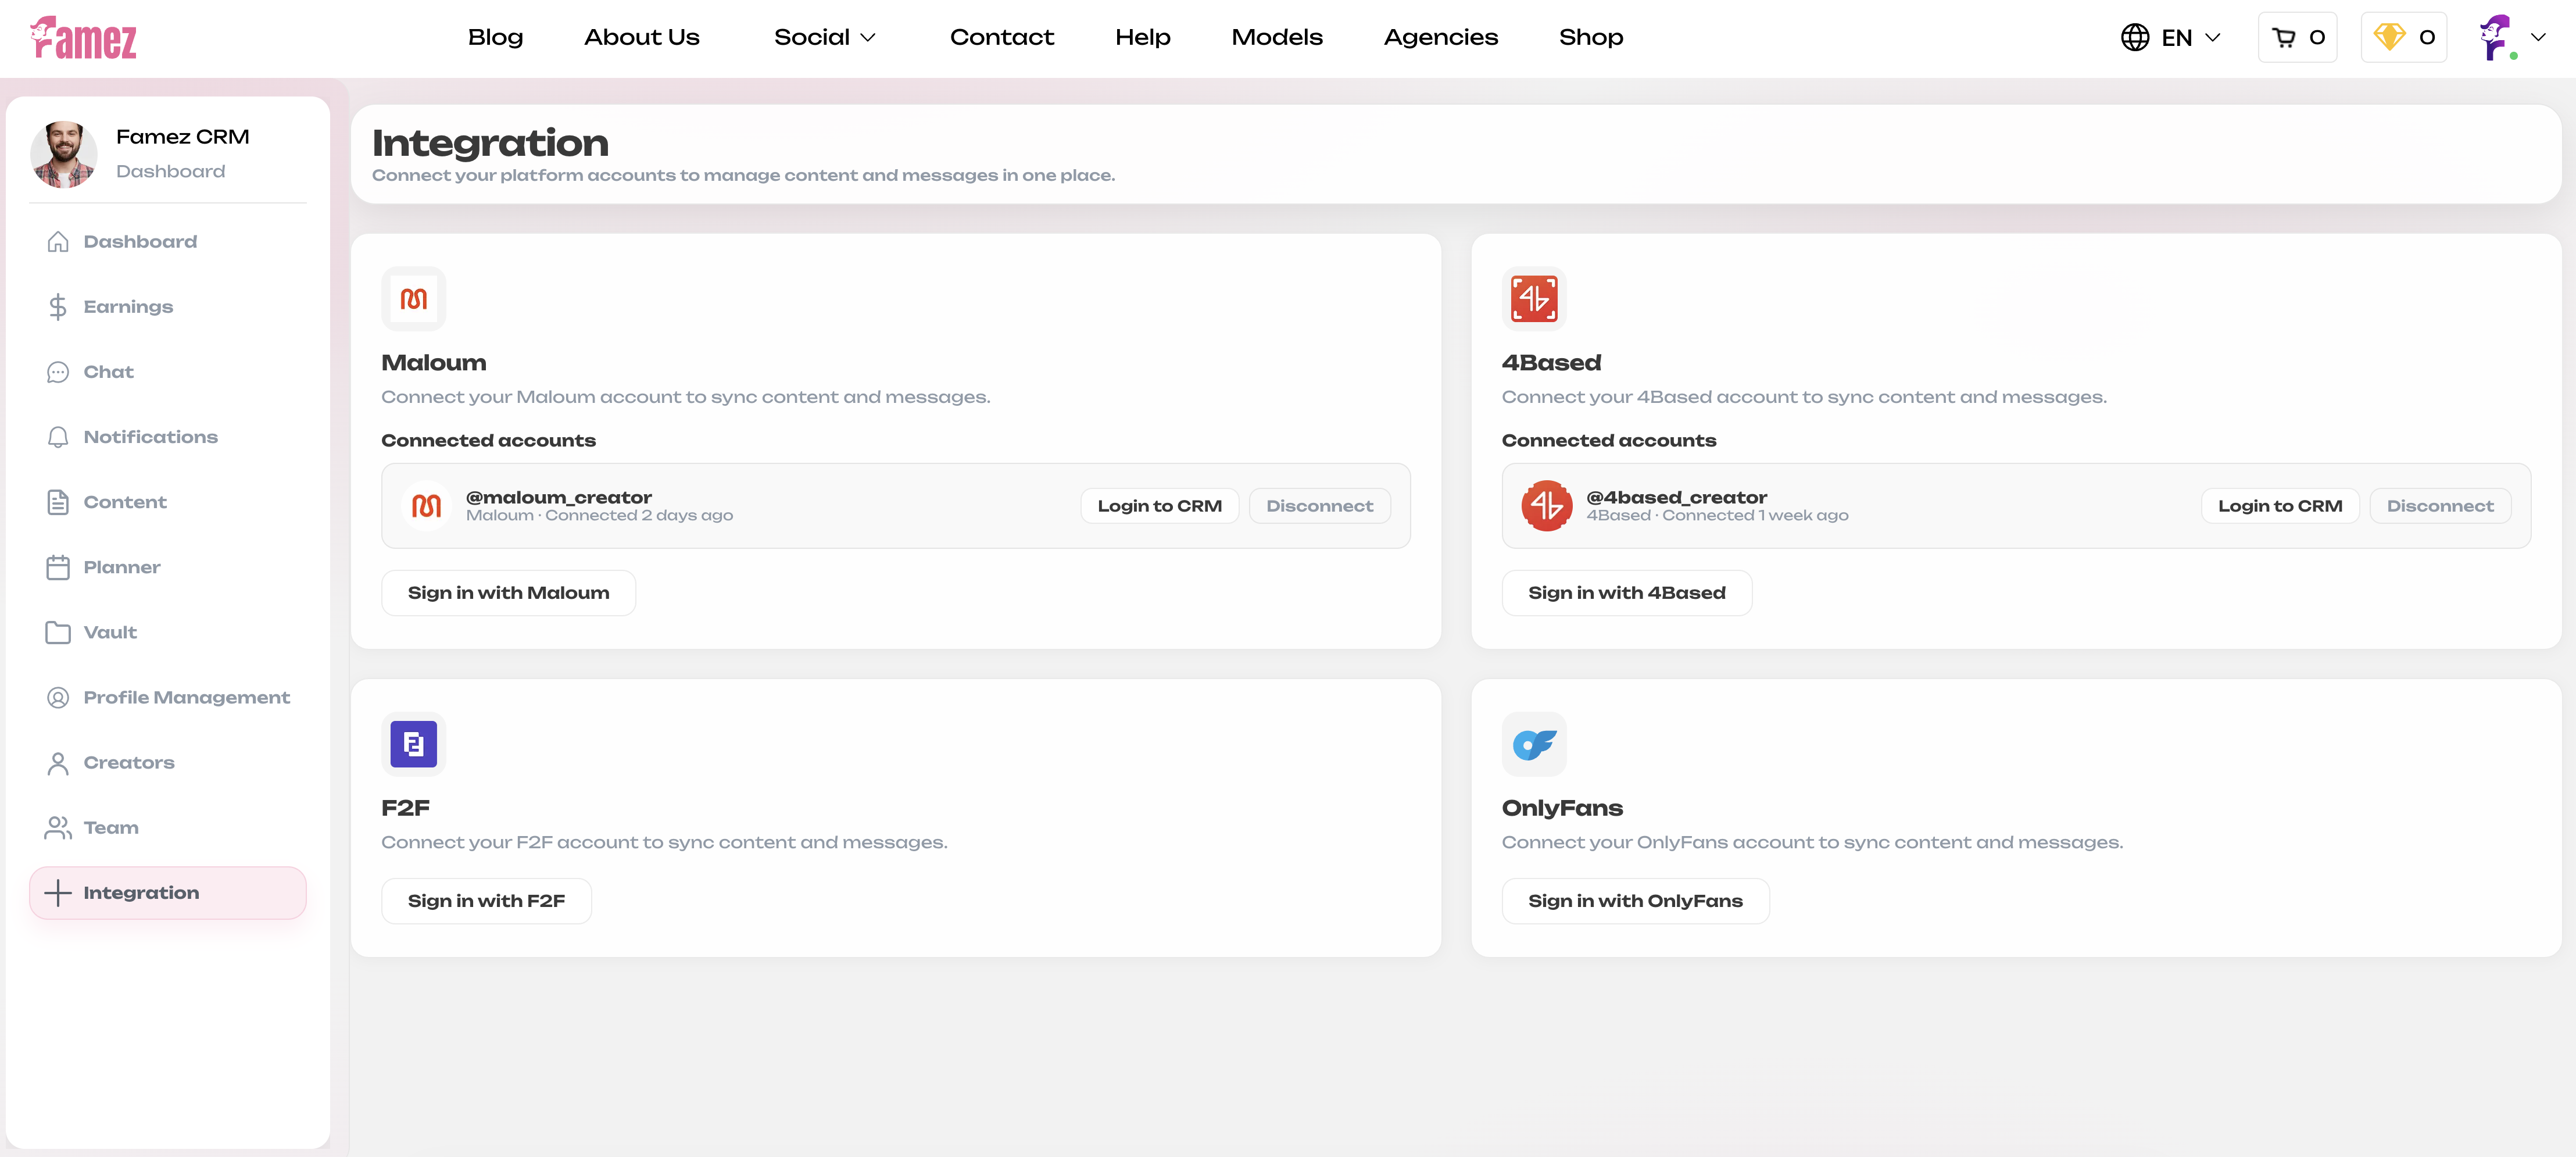
Task: Open Chat from the sidebar
Action: [108, 372]
